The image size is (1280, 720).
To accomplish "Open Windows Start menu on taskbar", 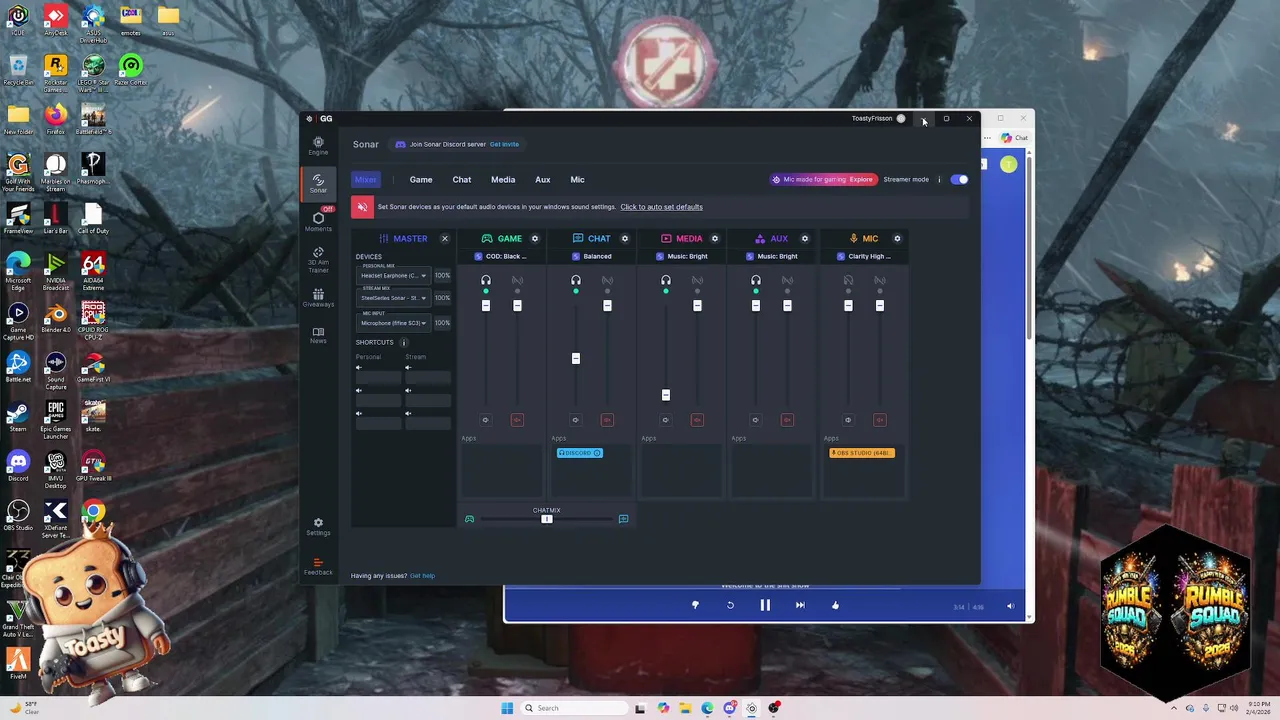I will 507,708.
